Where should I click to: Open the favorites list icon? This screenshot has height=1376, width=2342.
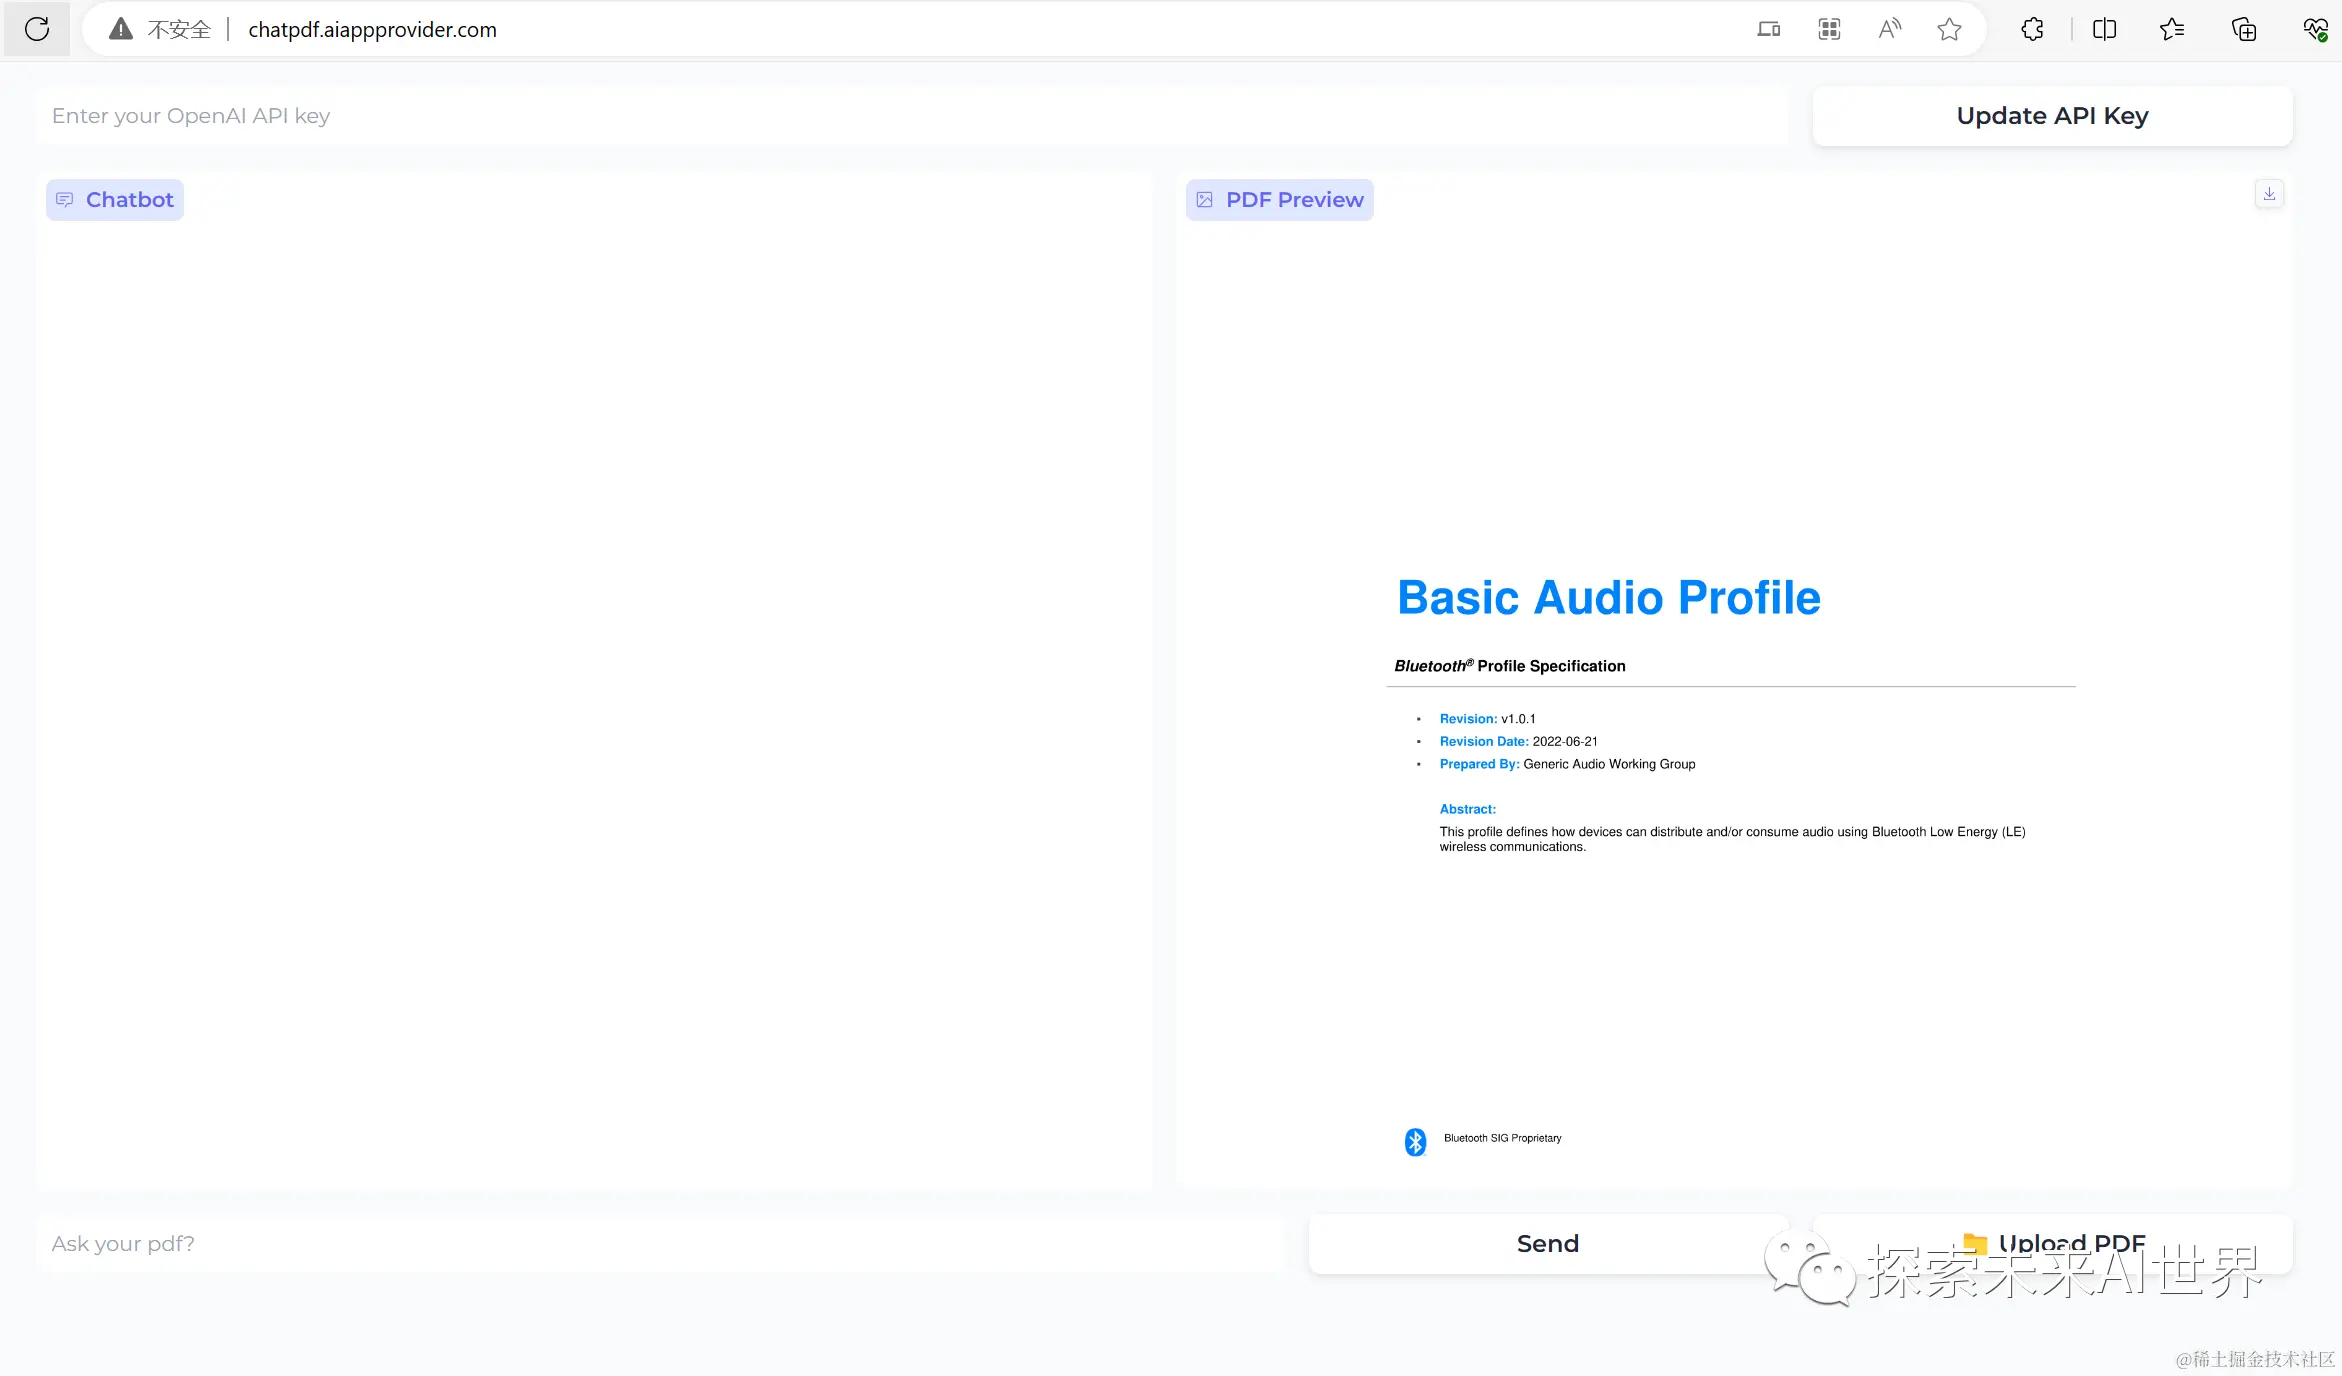pyautogui.click(x=2172, y=29)
